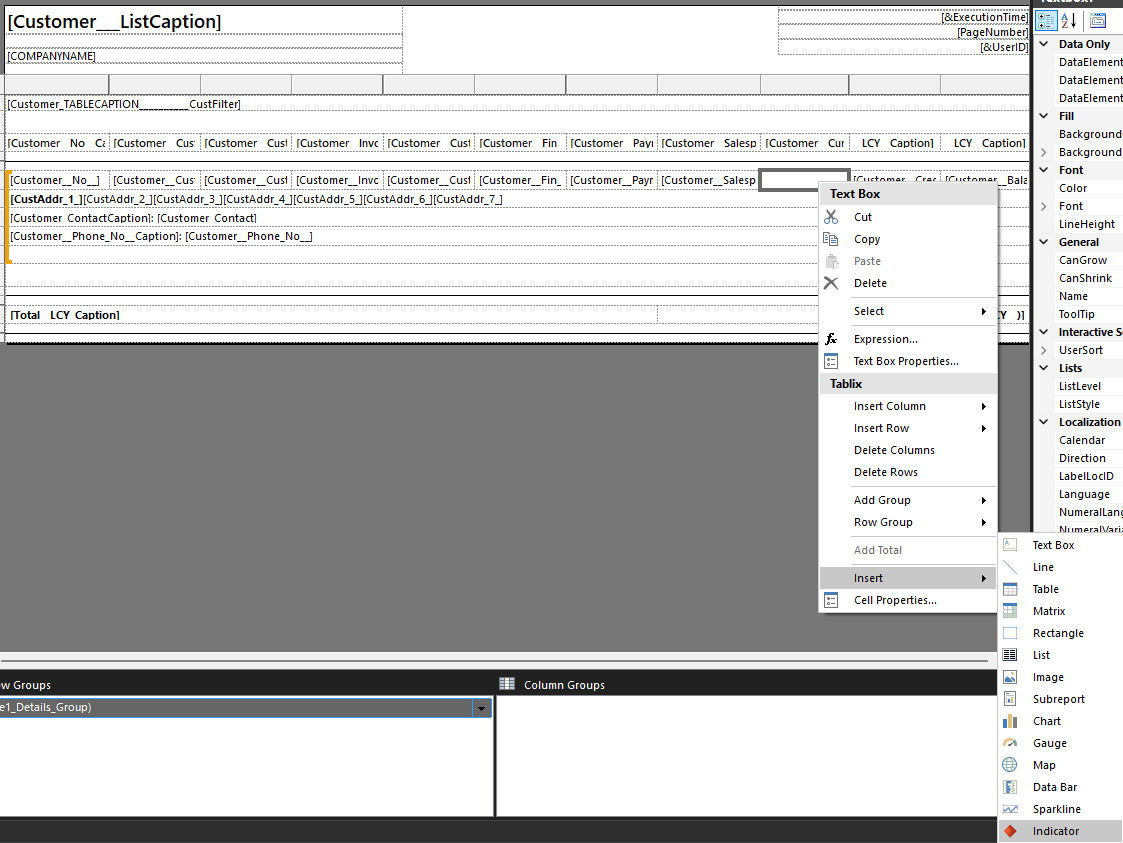Toggle Categorized view in the Properties panel

click(x=1046, y=20)
